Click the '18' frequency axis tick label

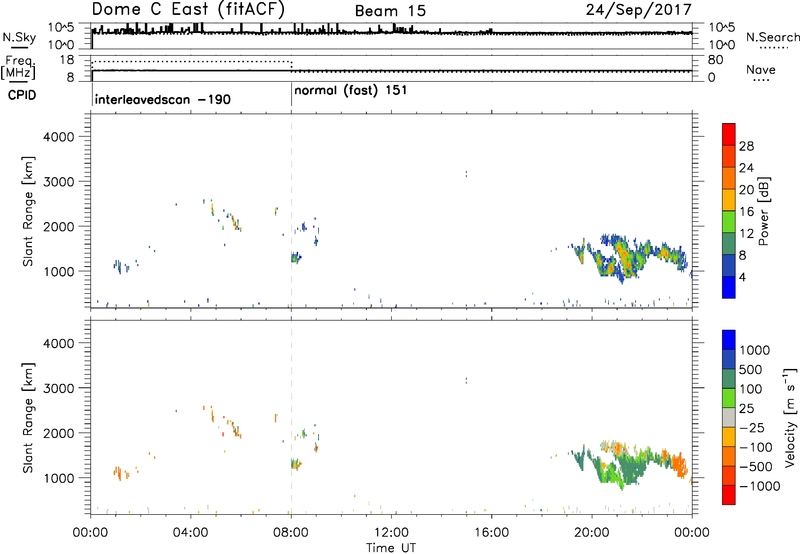67,60
